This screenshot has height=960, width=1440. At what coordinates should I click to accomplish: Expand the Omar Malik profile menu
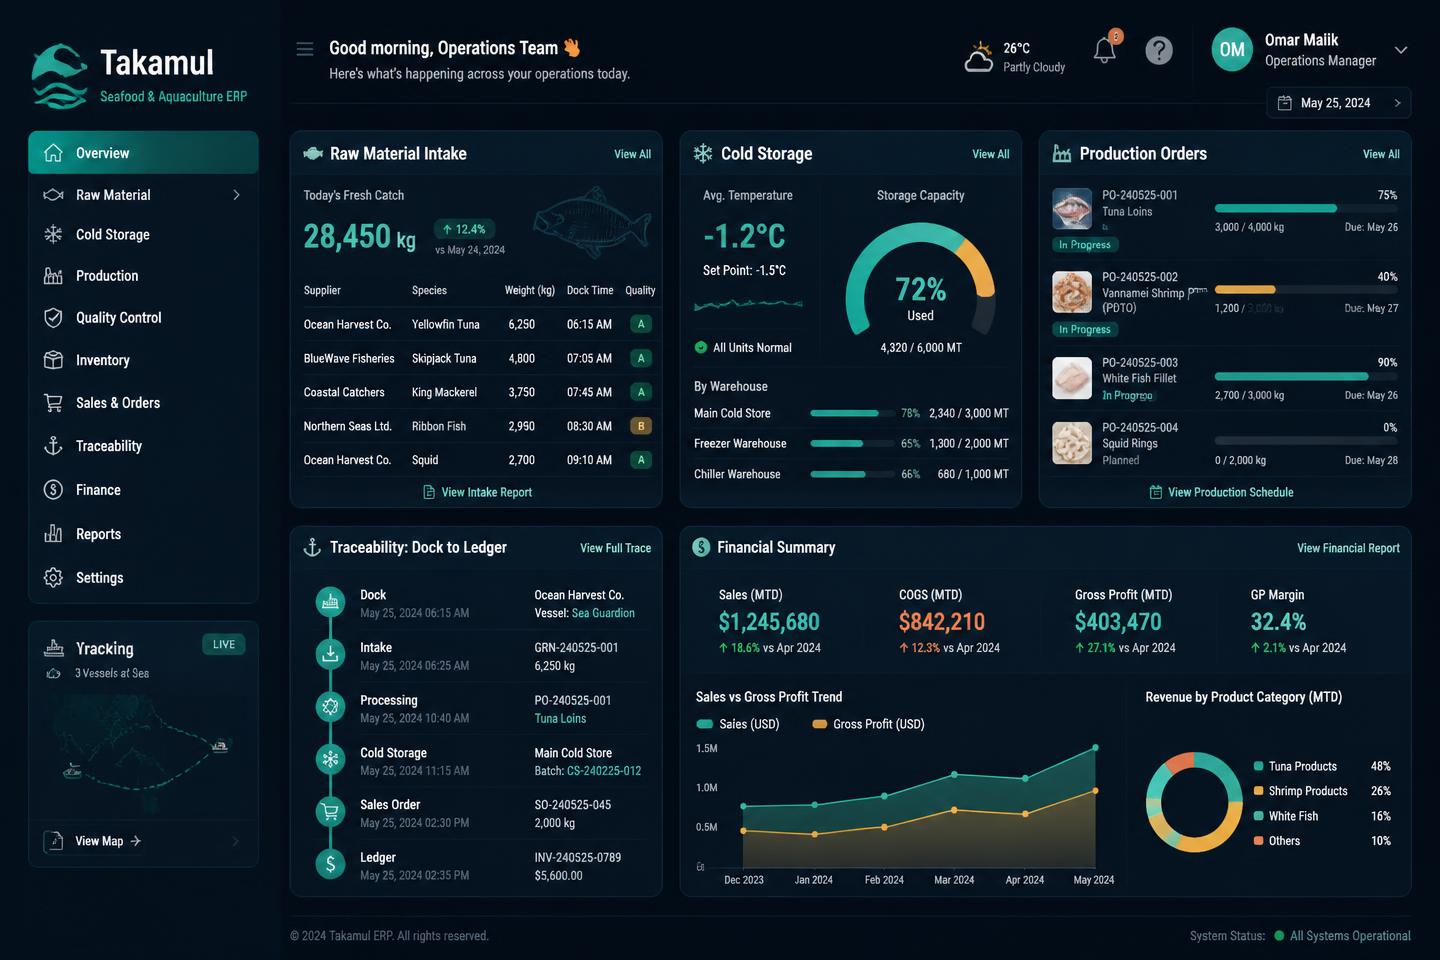click(x=1401, y=50)
